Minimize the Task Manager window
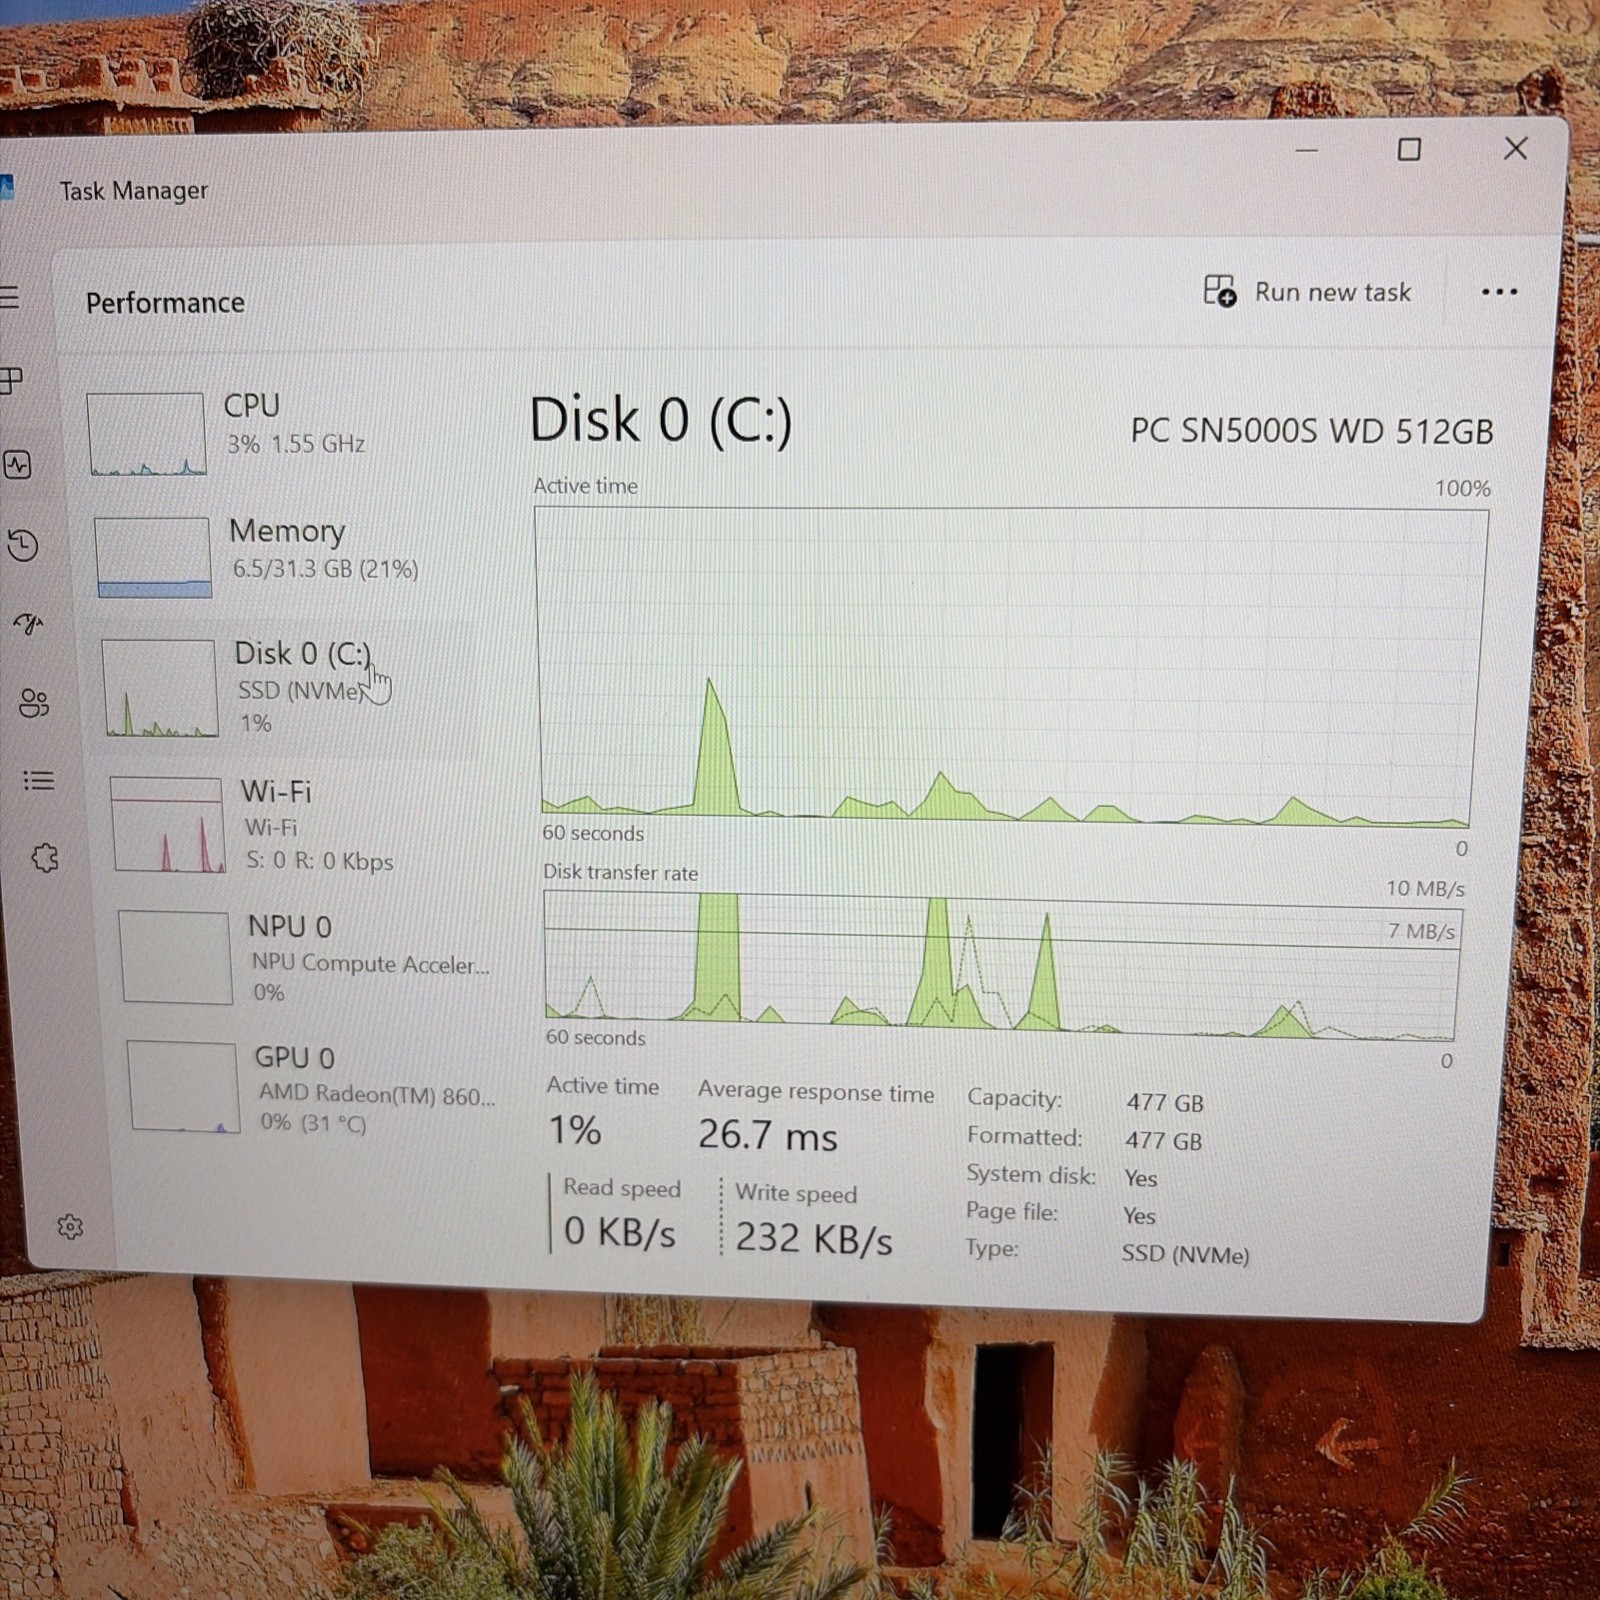 click(x=1306, y=151)
